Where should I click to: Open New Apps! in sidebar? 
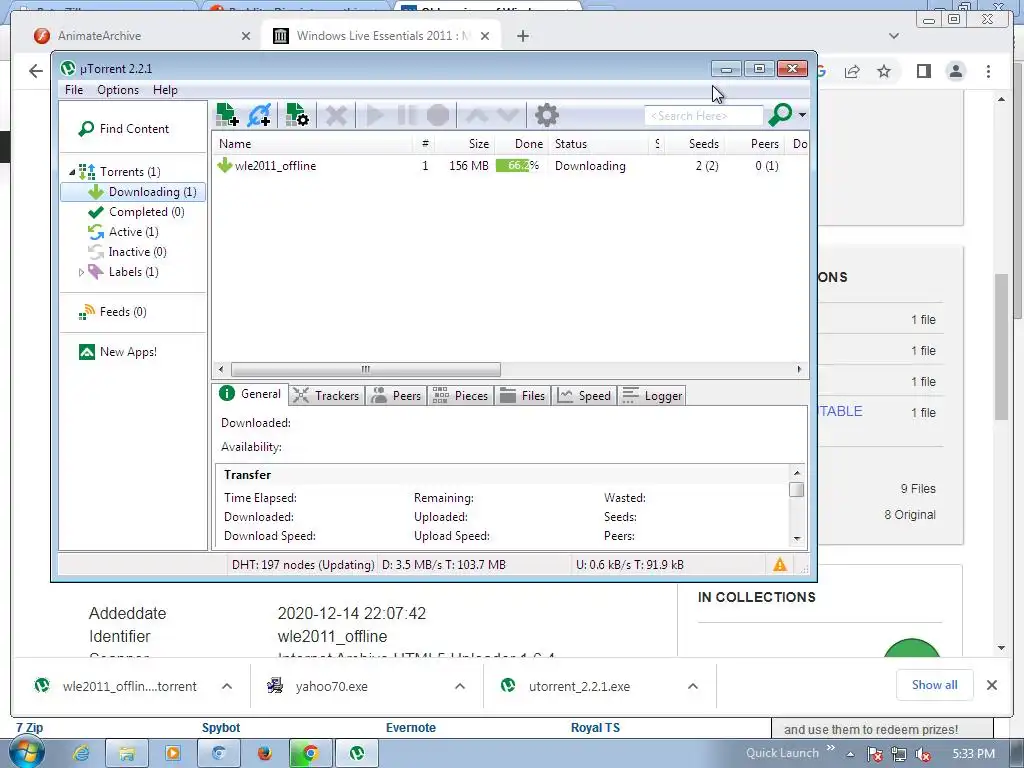click(118, 352)
